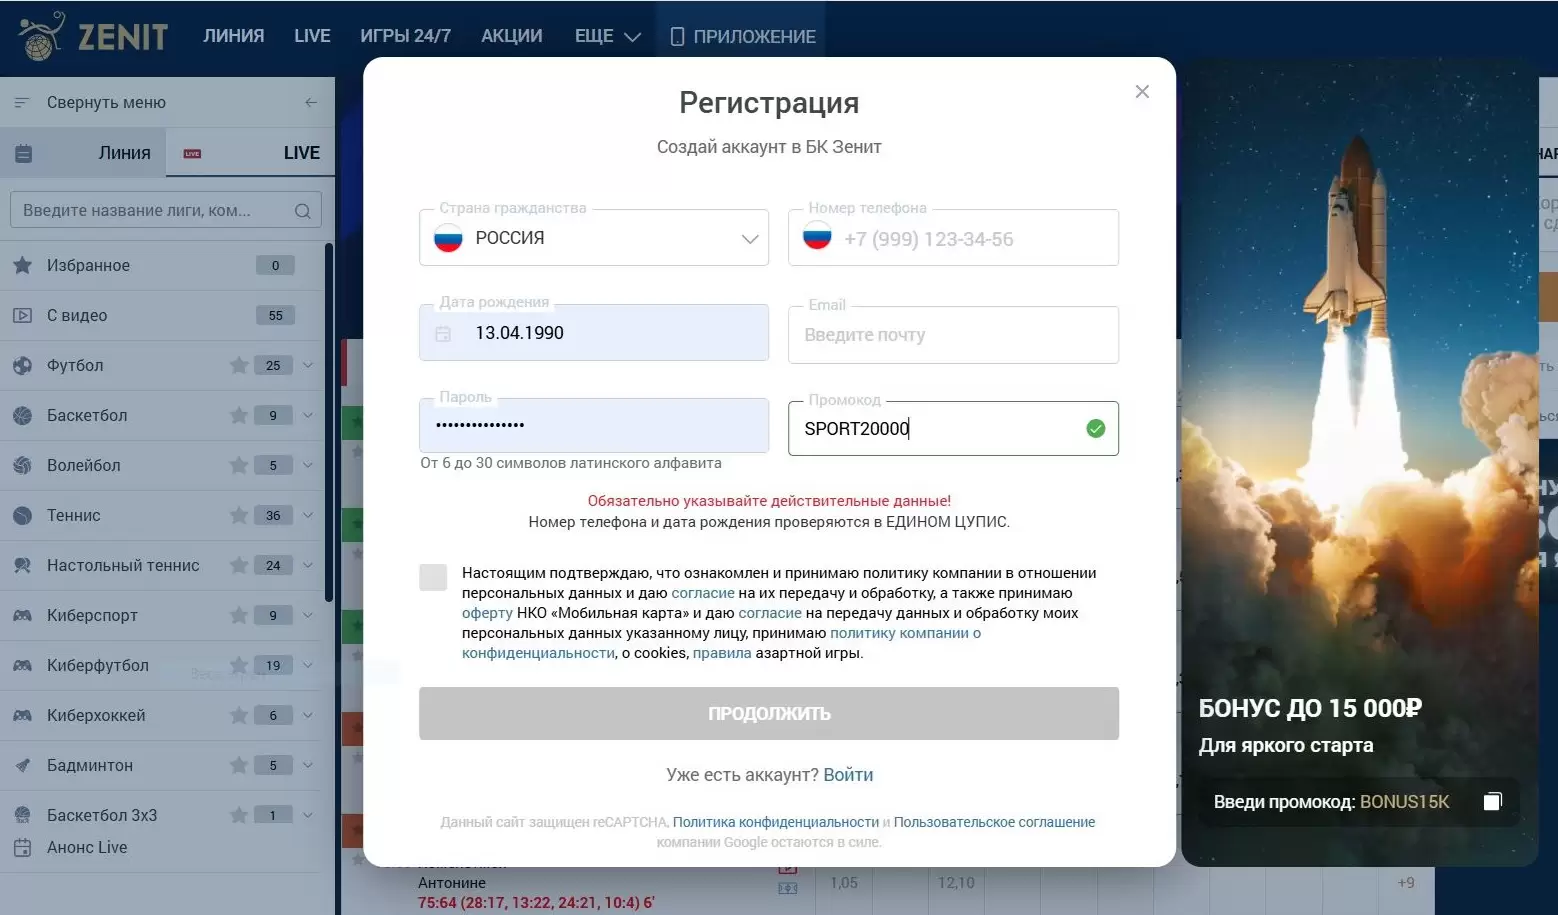Select the Баскетбол sport icon
Screen dimensions: 1558x915
[x=25, y=415]
